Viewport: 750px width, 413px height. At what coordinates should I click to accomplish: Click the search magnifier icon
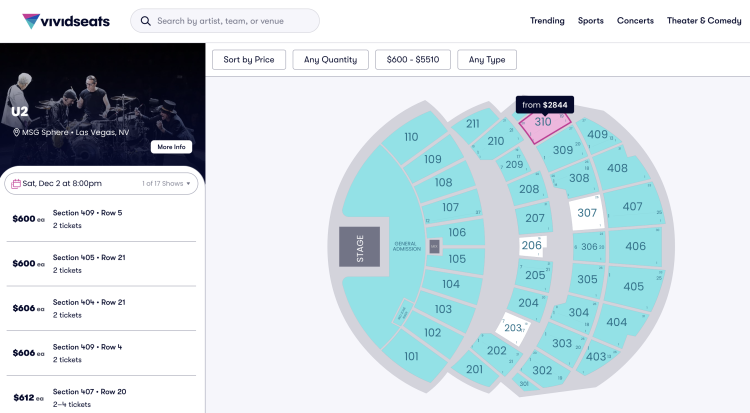pyautogui.click(x=146, y=21)
